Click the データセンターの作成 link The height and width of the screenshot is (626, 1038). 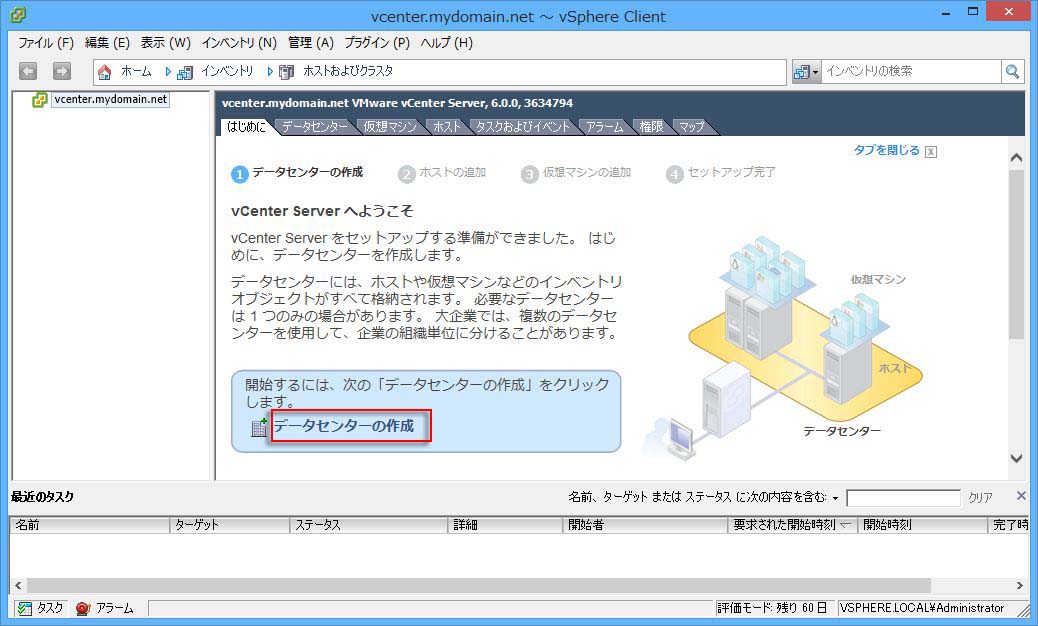[344, 425]
